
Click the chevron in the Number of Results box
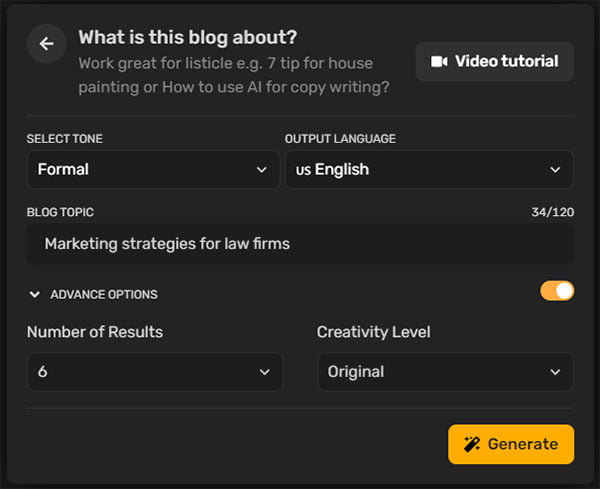point(264,372)
